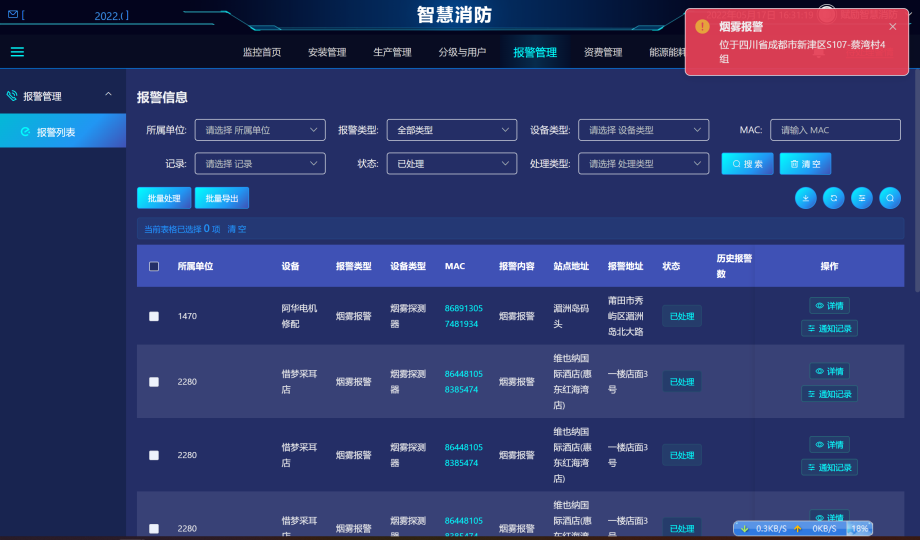920x540 pixels.
Task: Open the column settings round icon
Action: click(862, 198)
